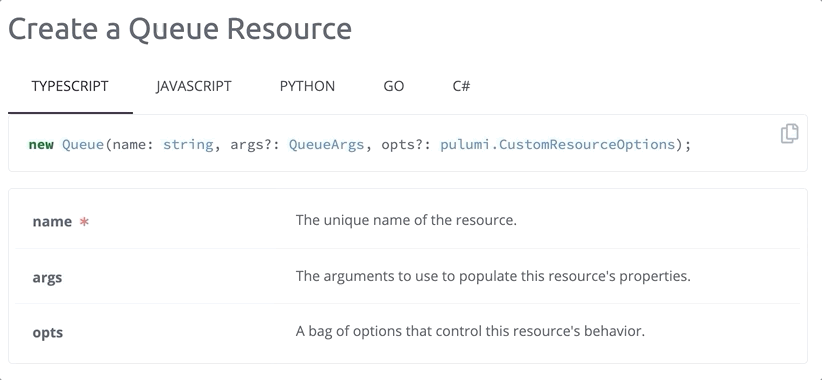Switch to the JAVASCRIPT tab
822x380 pixels.
pos(193,86)
